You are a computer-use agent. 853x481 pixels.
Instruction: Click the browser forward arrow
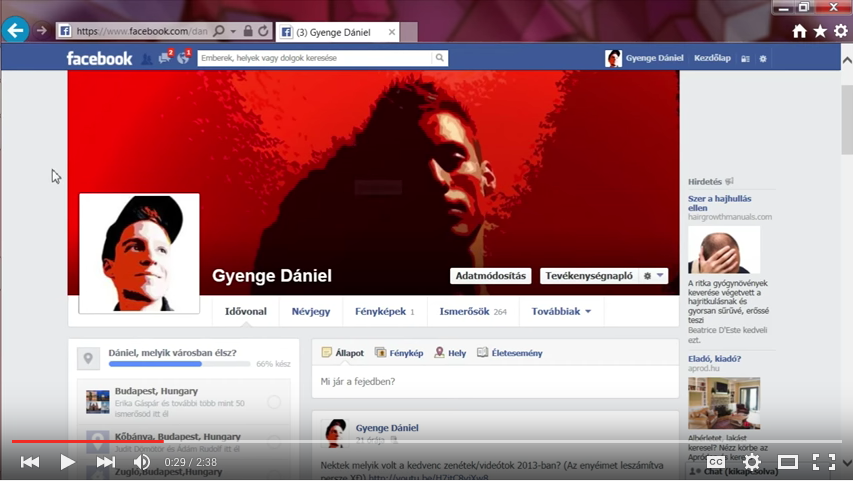pyautogui.click(x=41, y=31)
